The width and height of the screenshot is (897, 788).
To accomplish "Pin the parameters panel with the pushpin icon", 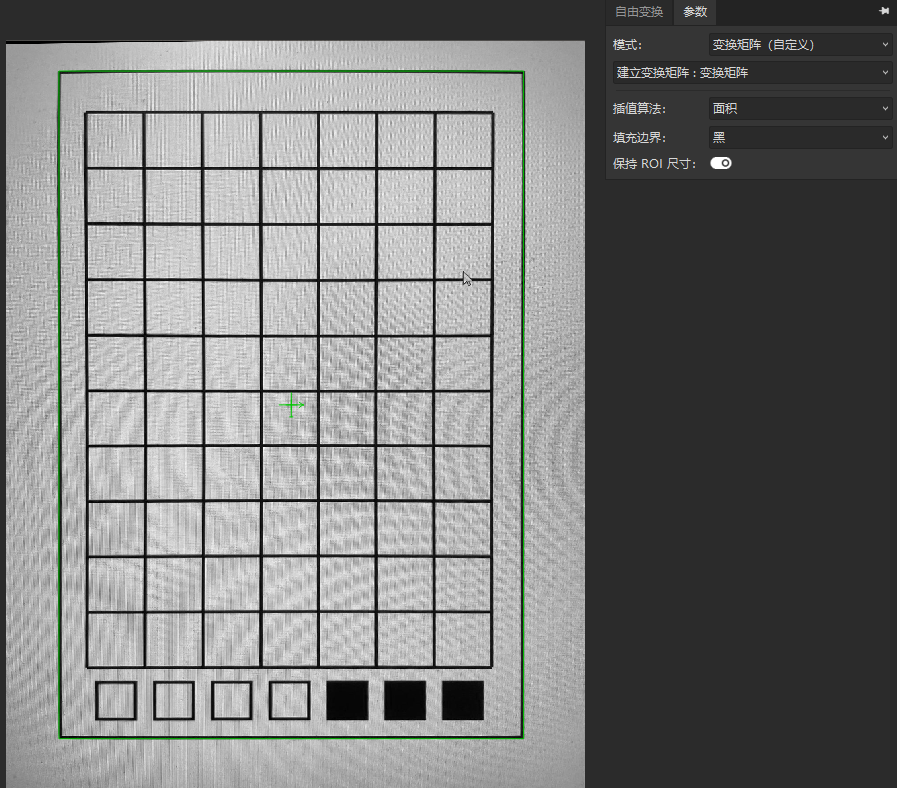I will coord(884,11).
